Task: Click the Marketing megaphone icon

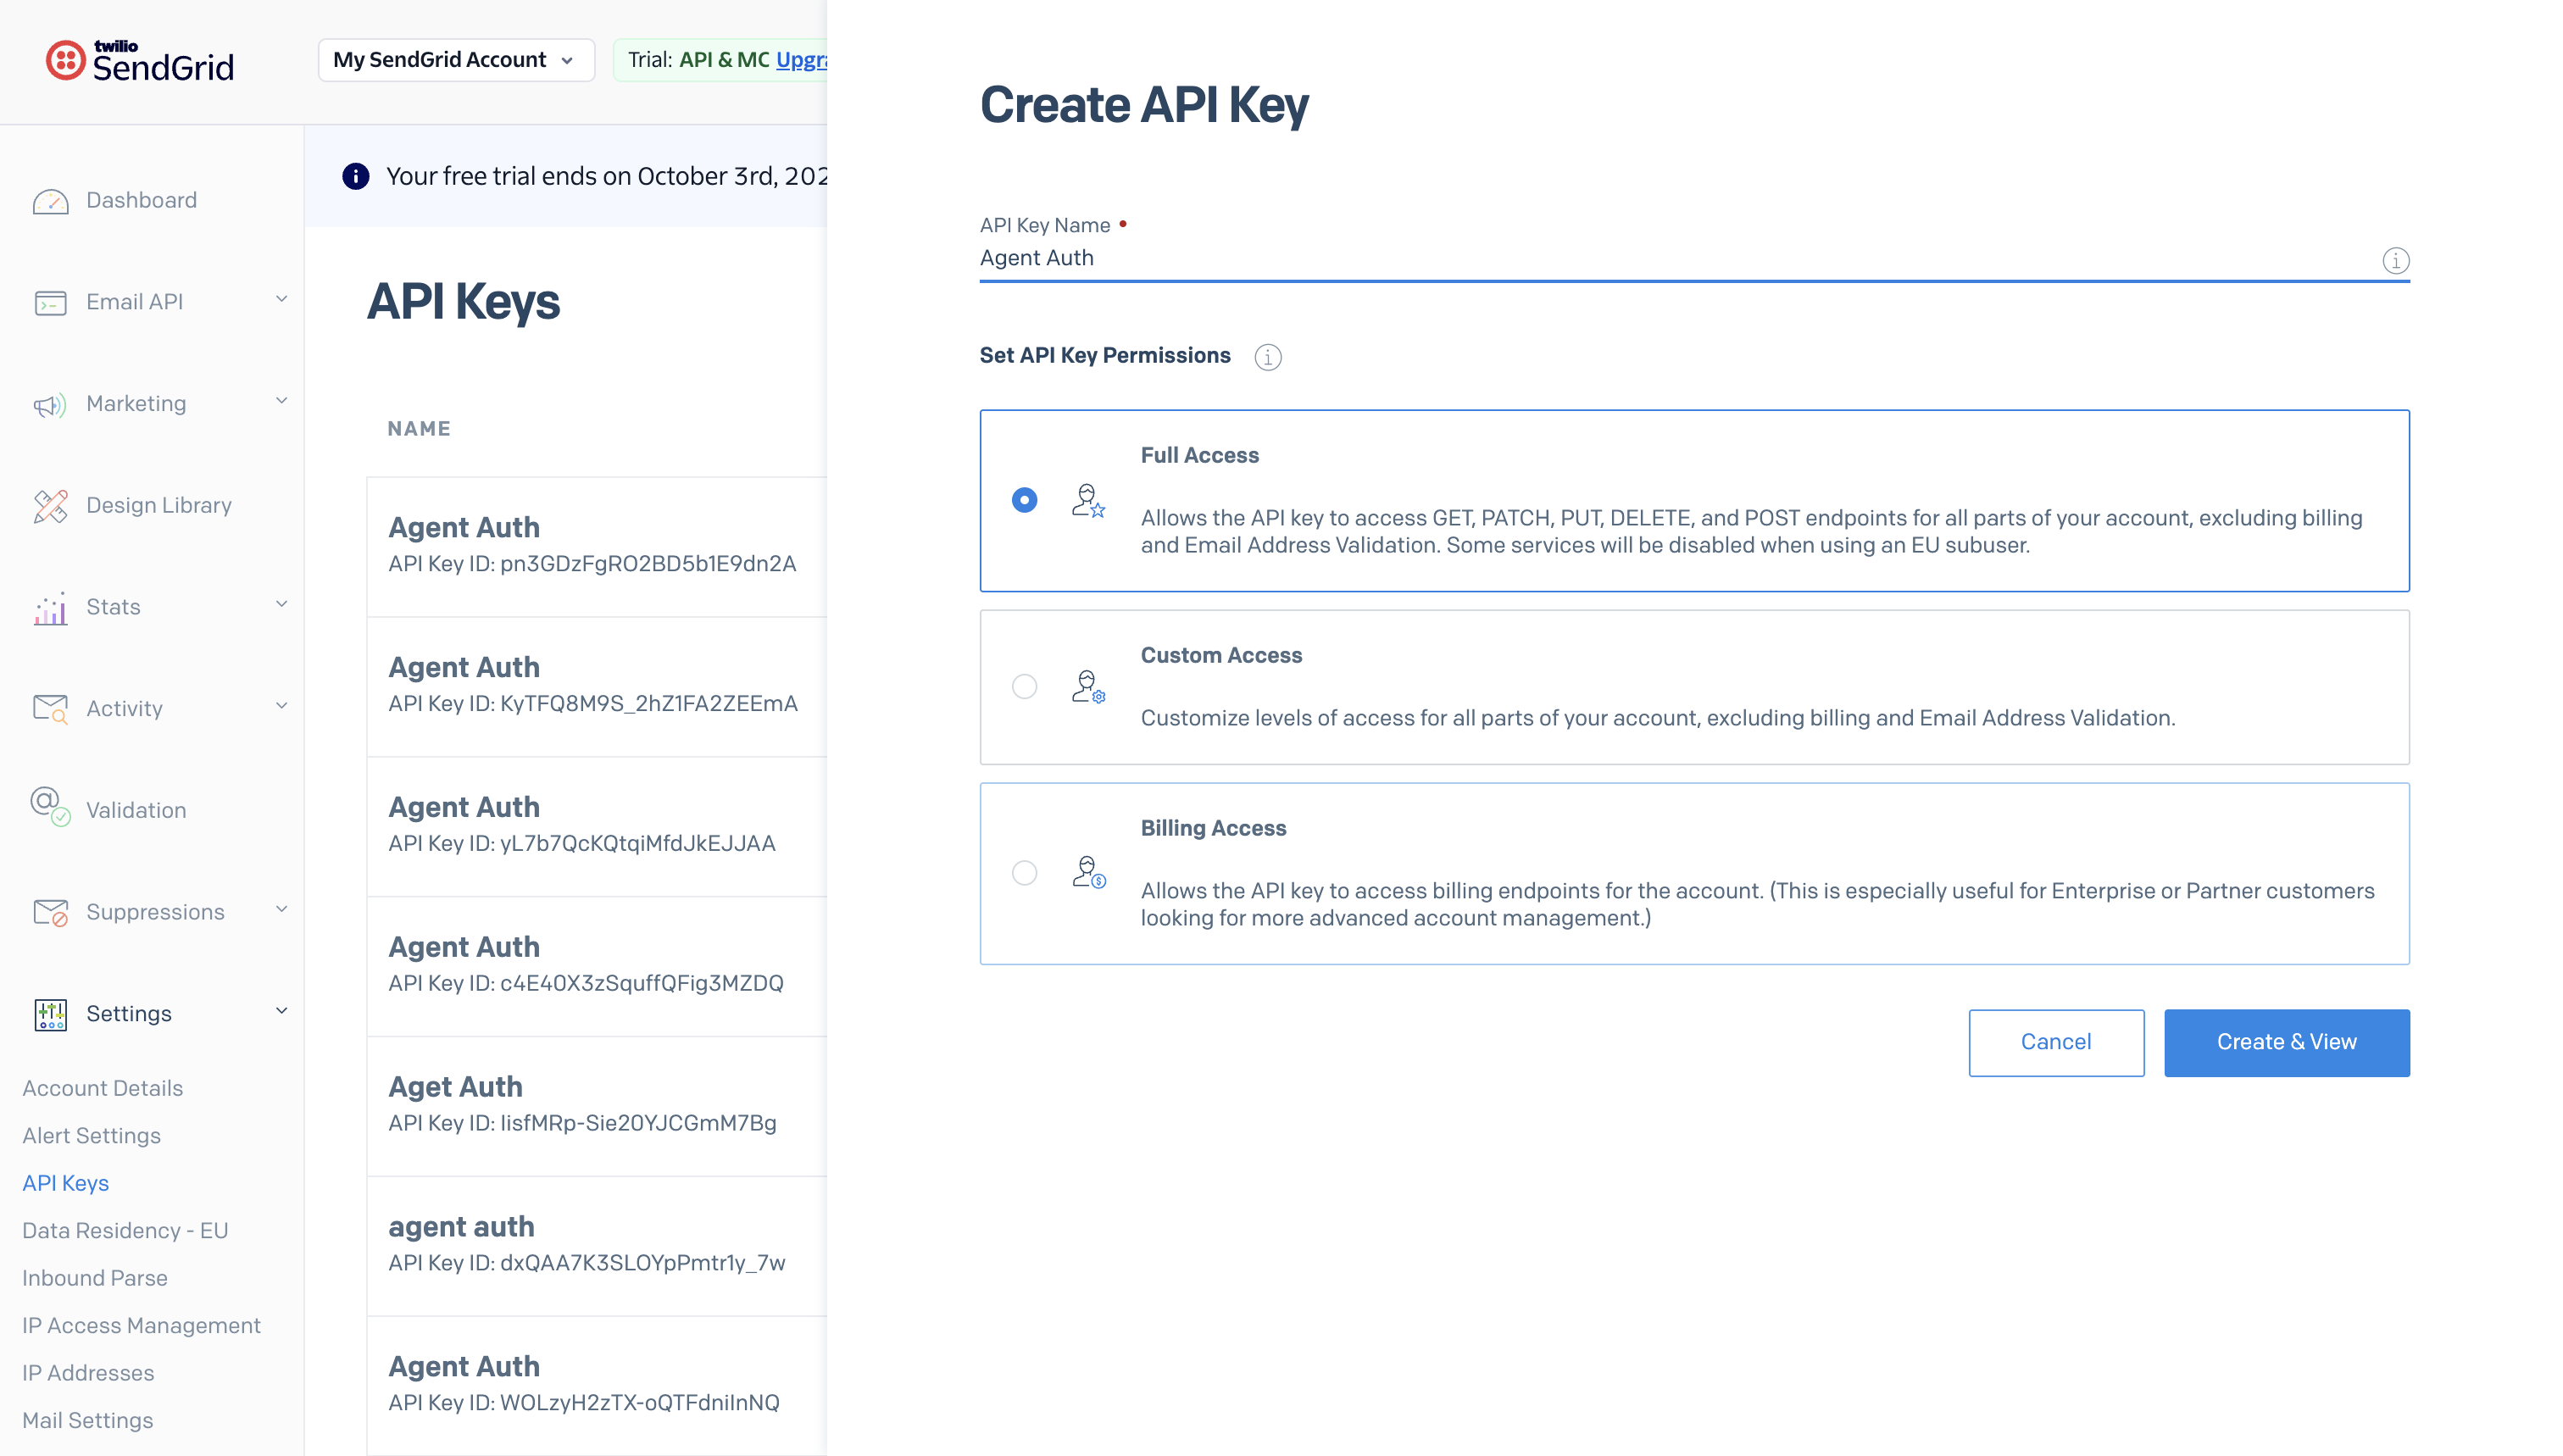Action: pyautogui.click(x=50, y=404)
